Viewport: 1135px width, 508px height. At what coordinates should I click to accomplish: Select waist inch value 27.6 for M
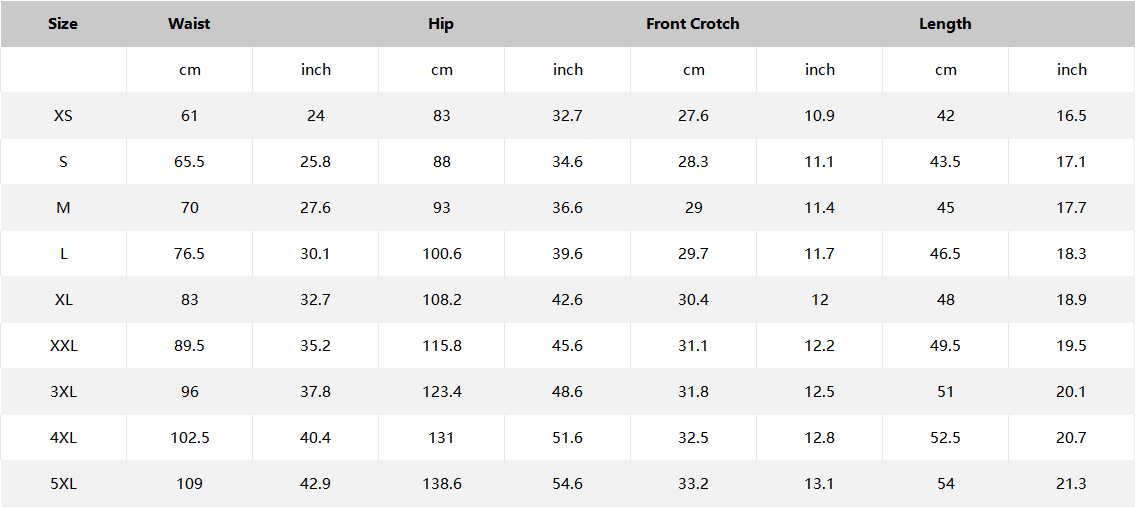(315, 208)
